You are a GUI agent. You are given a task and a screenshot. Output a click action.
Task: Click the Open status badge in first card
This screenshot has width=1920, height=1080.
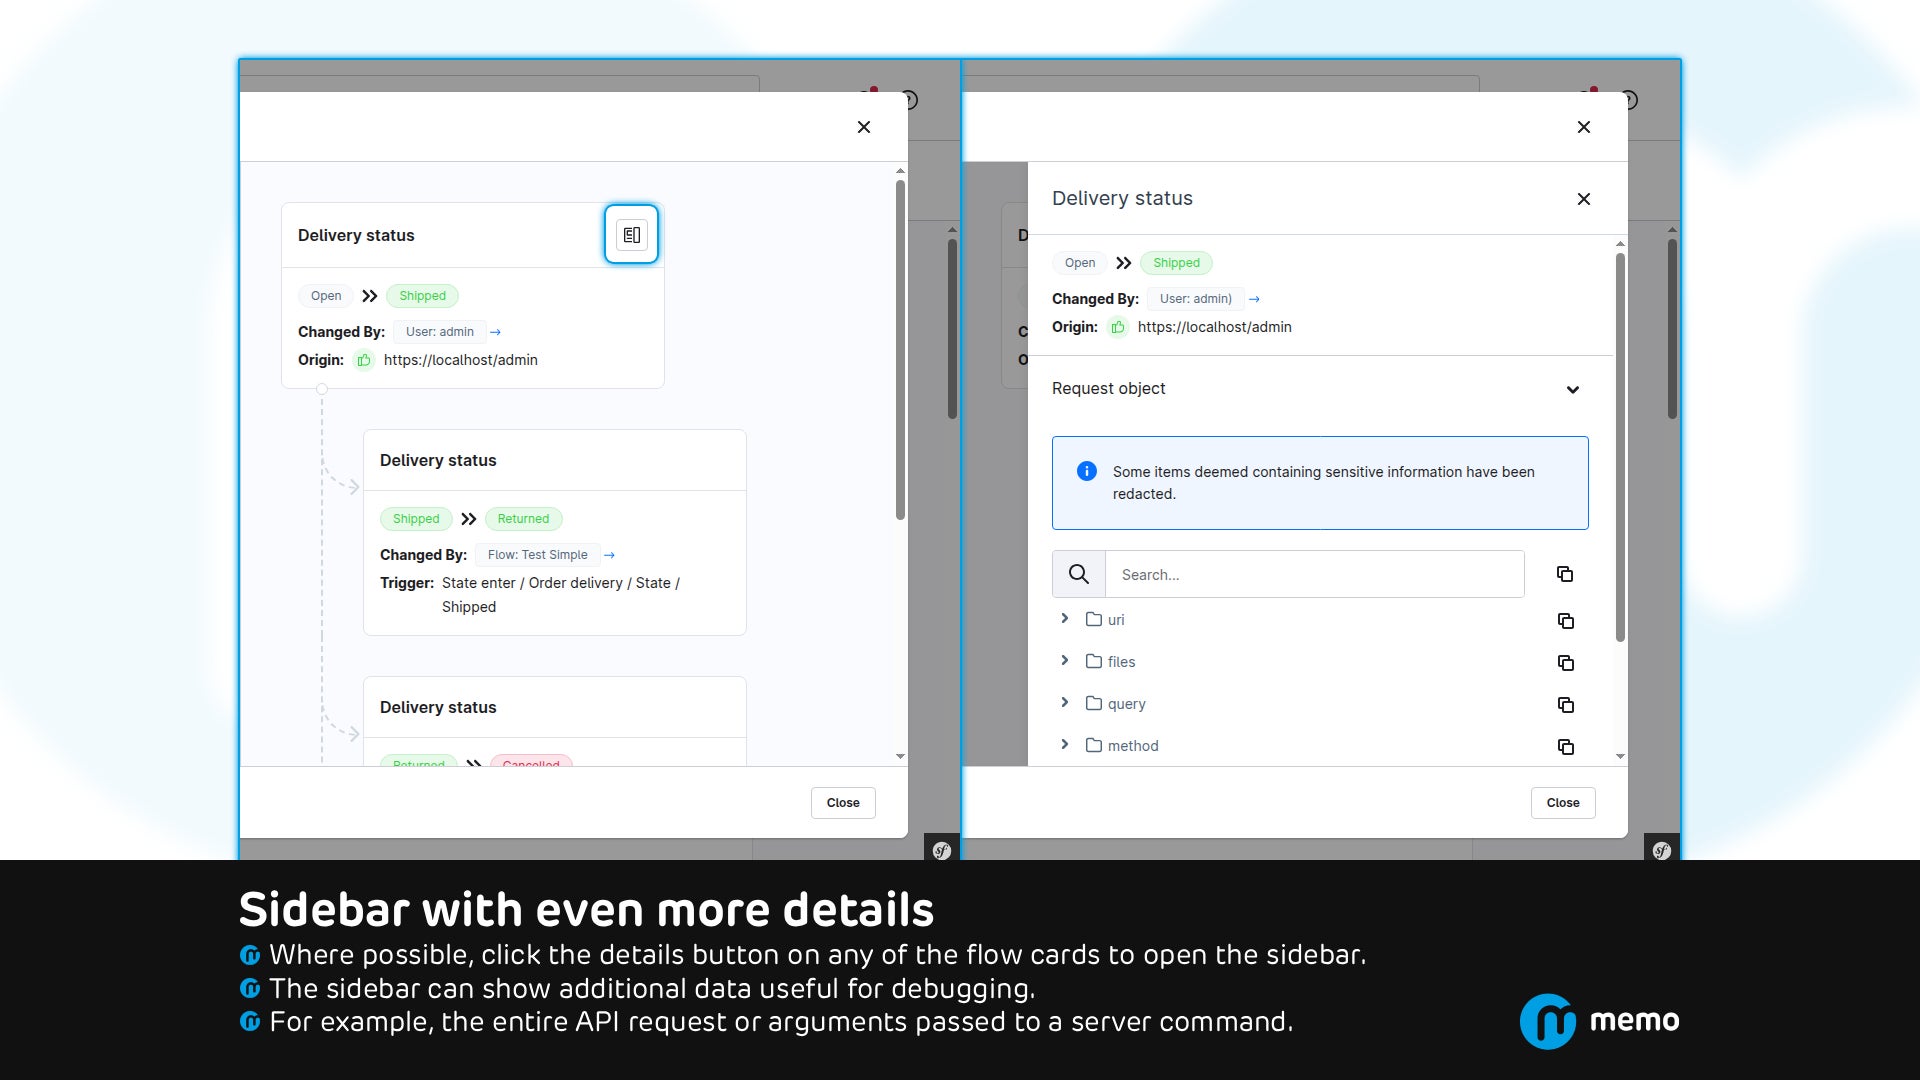326,296
